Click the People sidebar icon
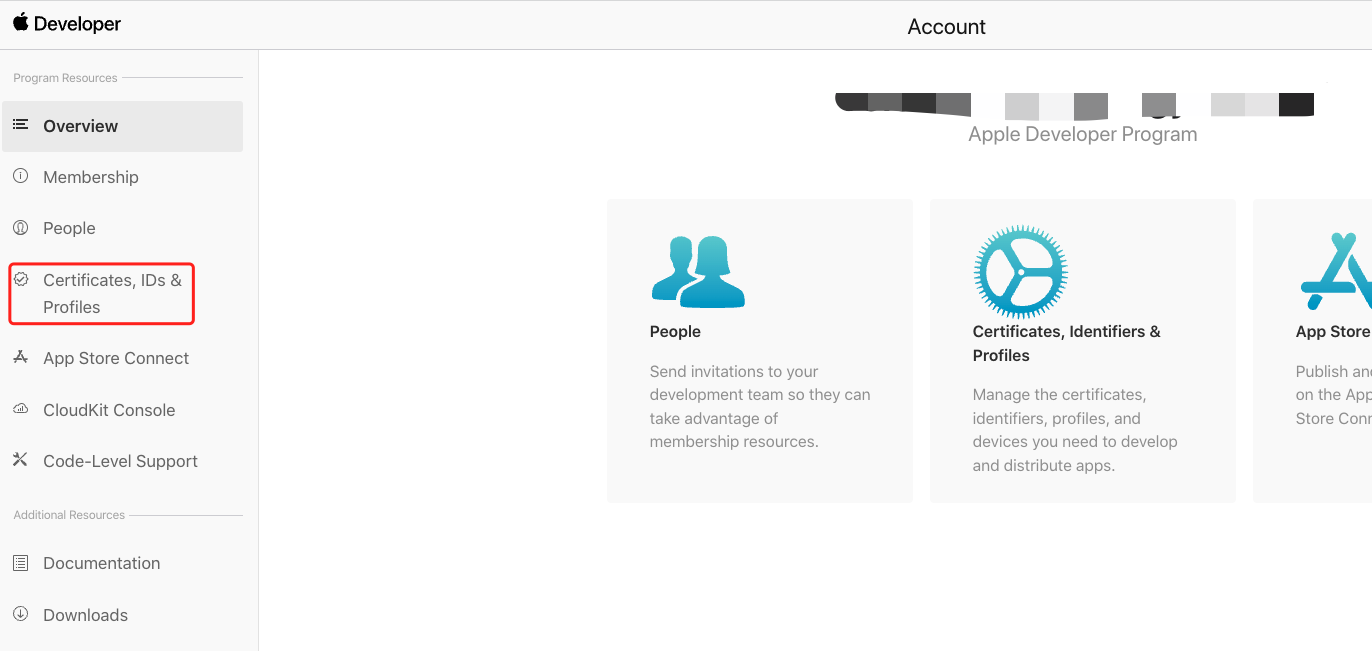Screen dimensions: 1372x651 pyautogui.click(x=20, y=227)
